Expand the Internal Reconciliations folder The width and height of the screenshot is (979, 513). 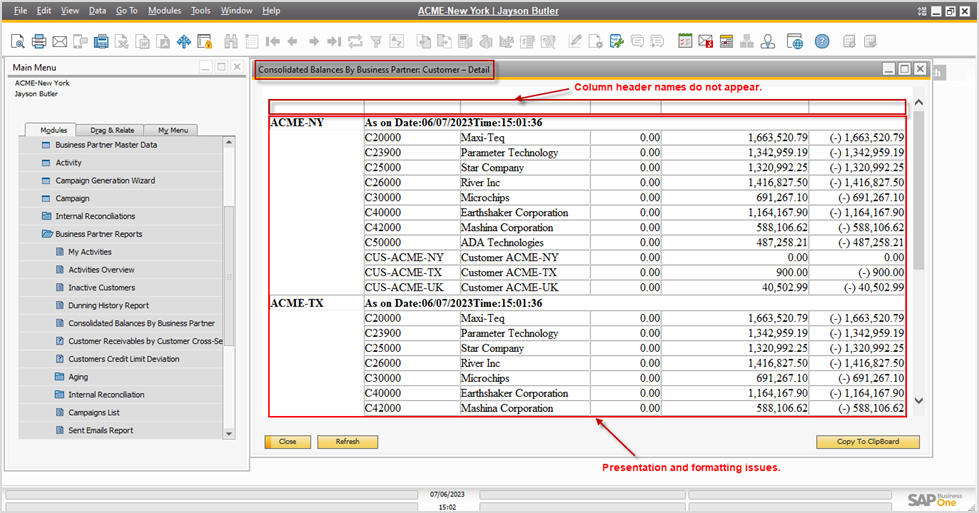click(x=46, y=216)
